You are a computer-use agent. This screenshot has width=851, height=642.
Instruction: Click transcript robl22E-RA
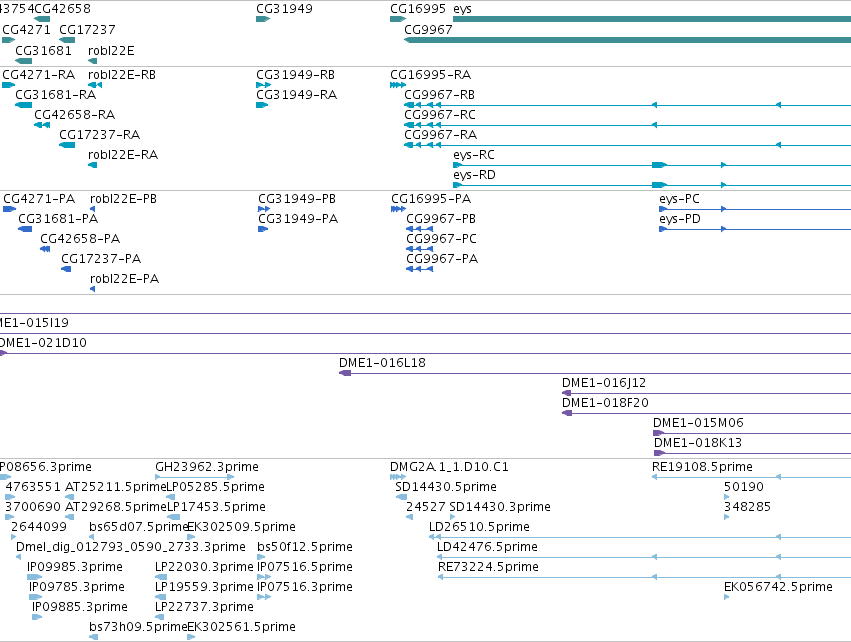123,155
